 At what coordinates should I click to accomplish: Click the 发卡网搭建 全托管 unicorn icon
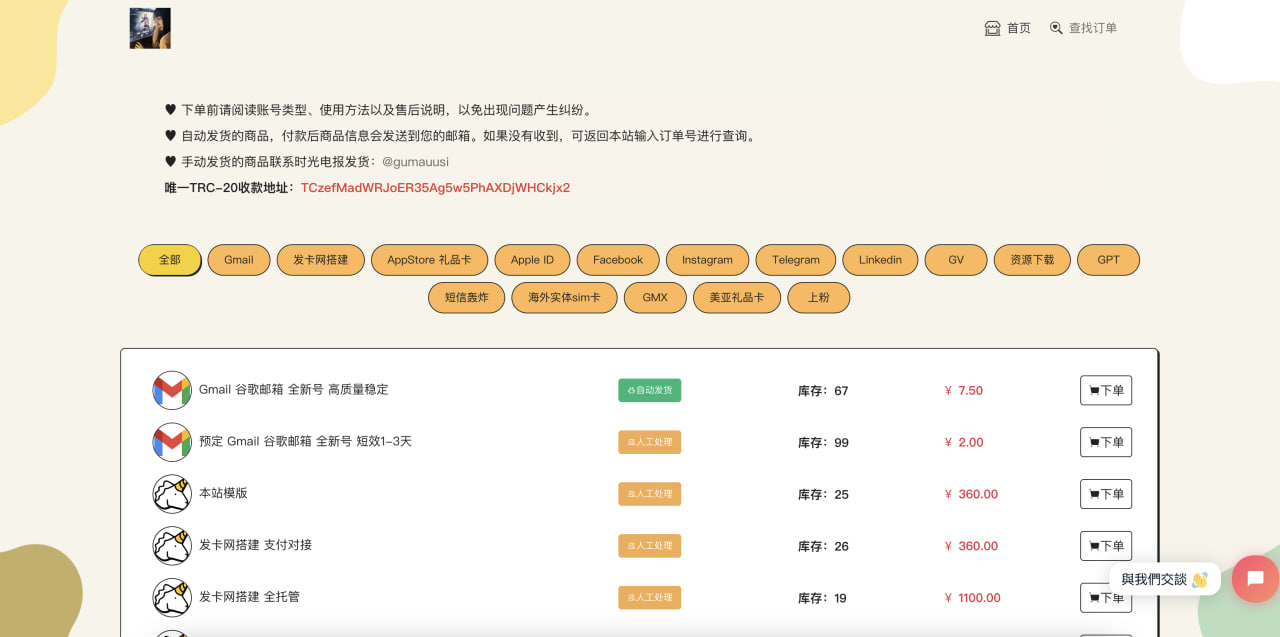pos(172,598)
